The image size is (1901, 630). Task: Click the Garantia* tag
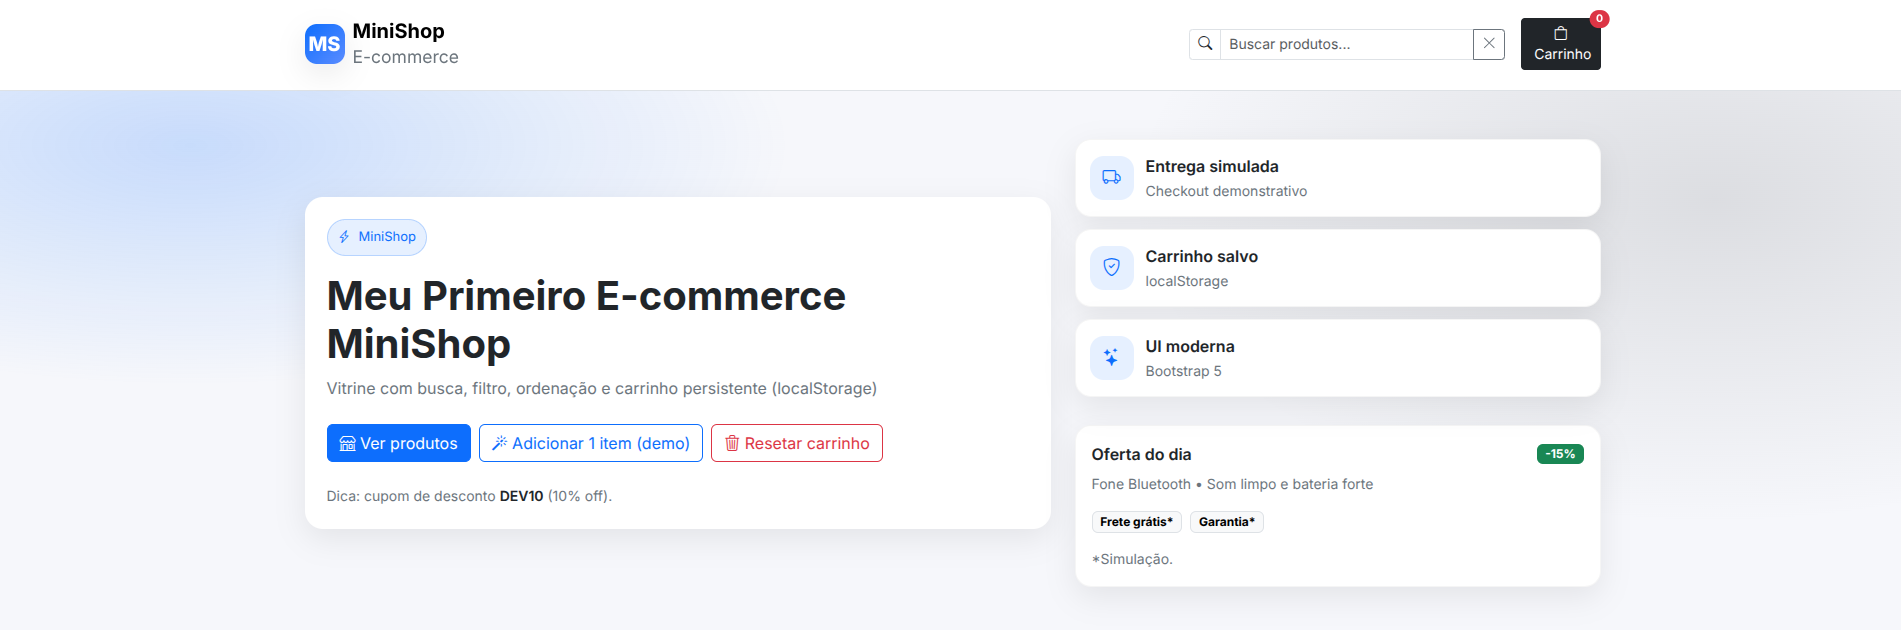coord(1227,522)
